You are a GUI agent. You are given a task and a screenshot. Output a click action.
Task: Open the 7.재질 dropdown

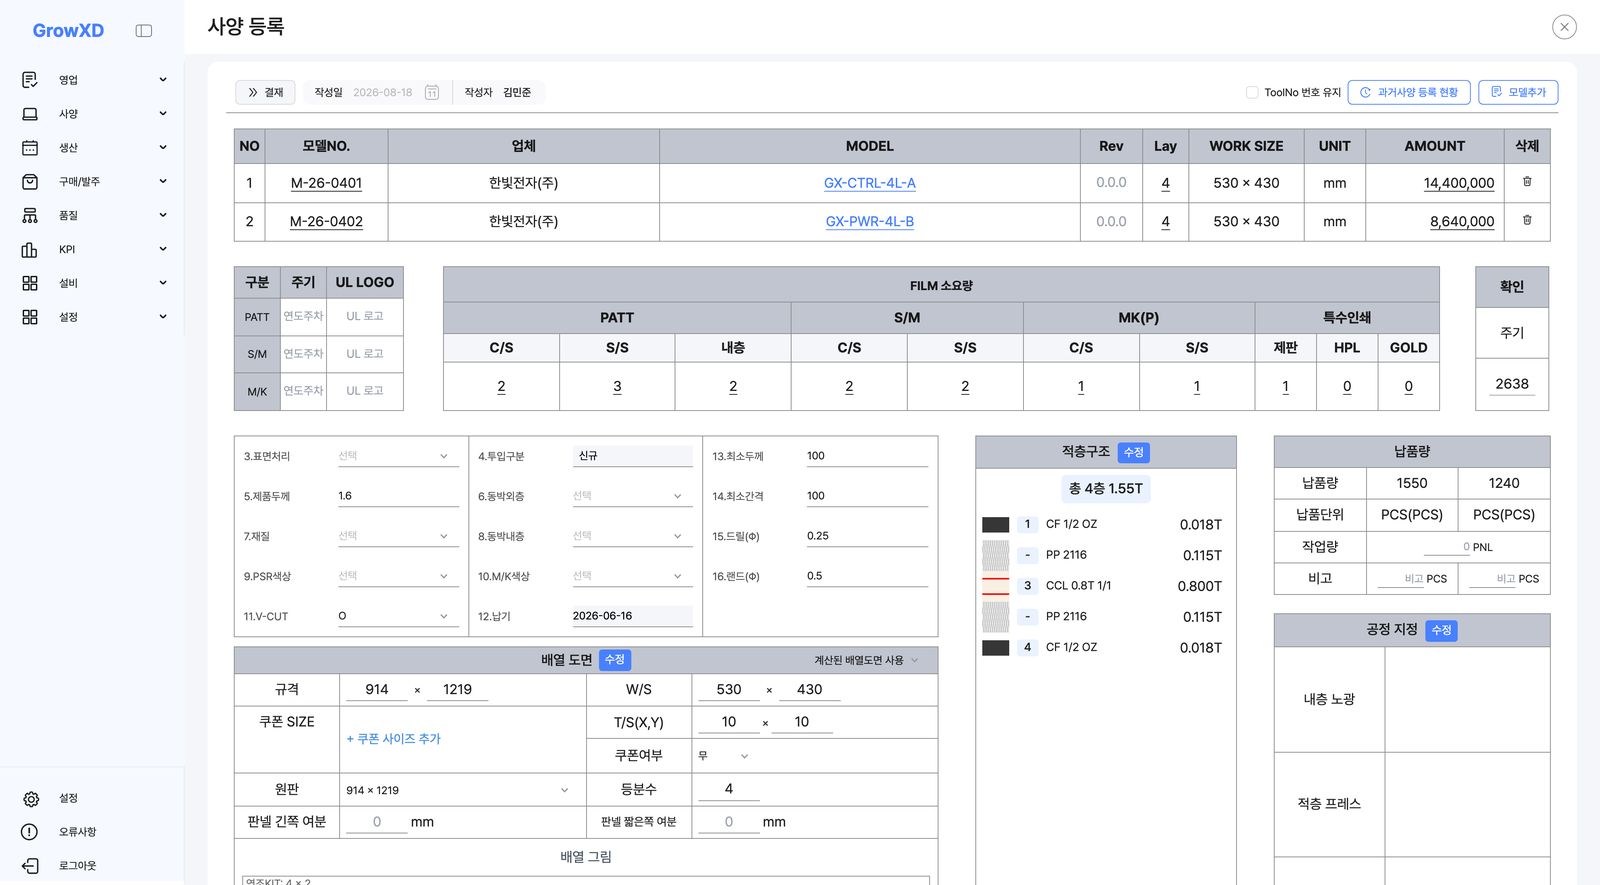coord(396,536)
